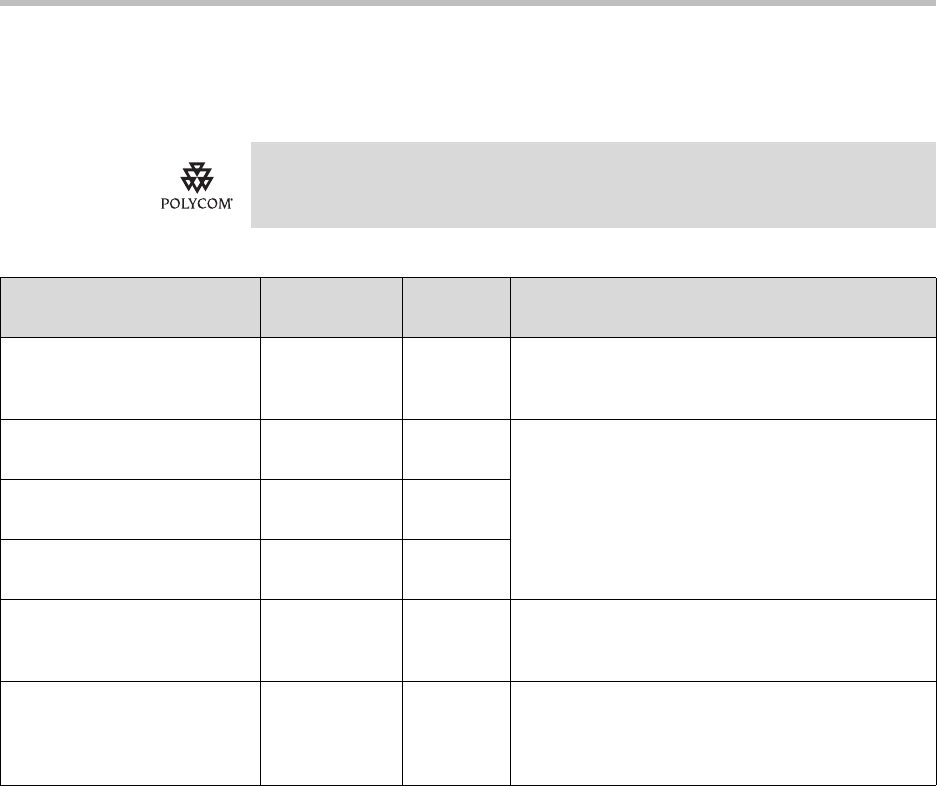
Task: Click fifth body row's first-column cell
Action: (130, 640)
